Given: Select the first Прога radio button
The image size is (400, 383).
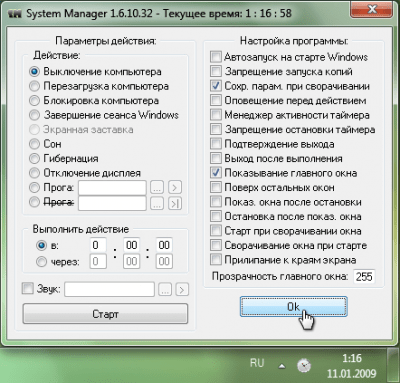Looking at the screenshot, I should pos(34,187).
